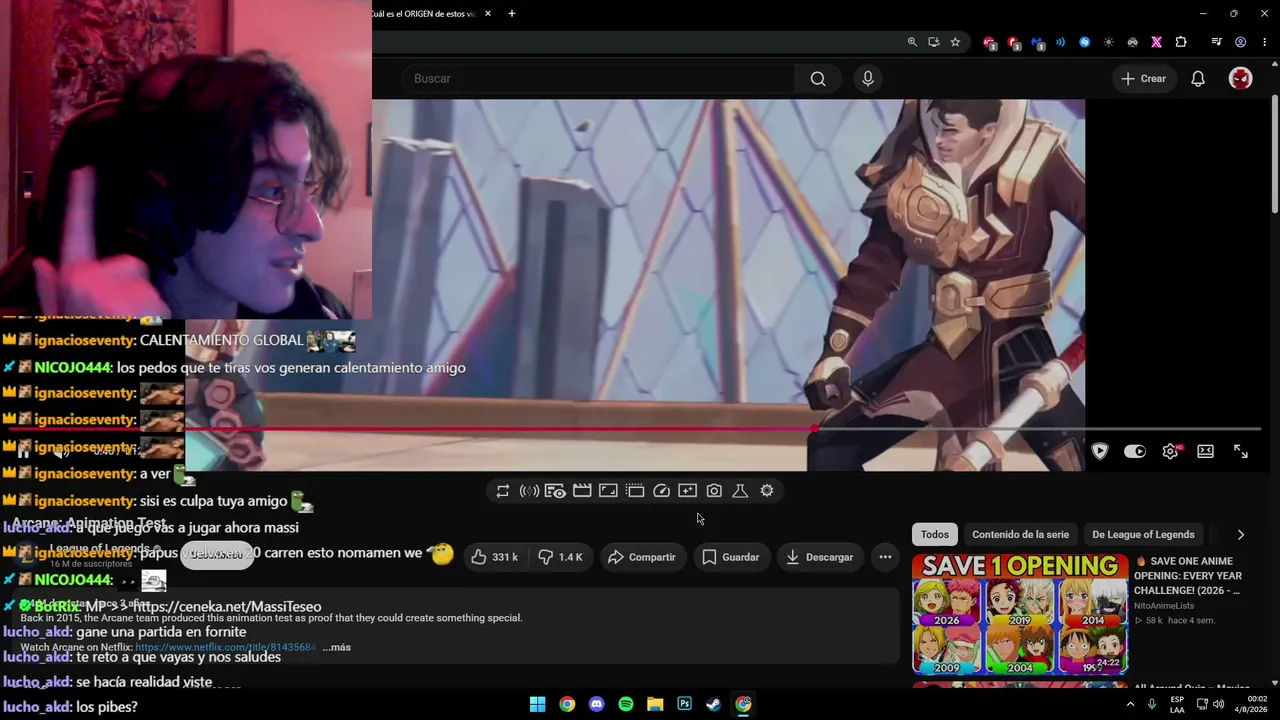
Task: Open the media controls music-note icon
Action: tap(1216, 42)
